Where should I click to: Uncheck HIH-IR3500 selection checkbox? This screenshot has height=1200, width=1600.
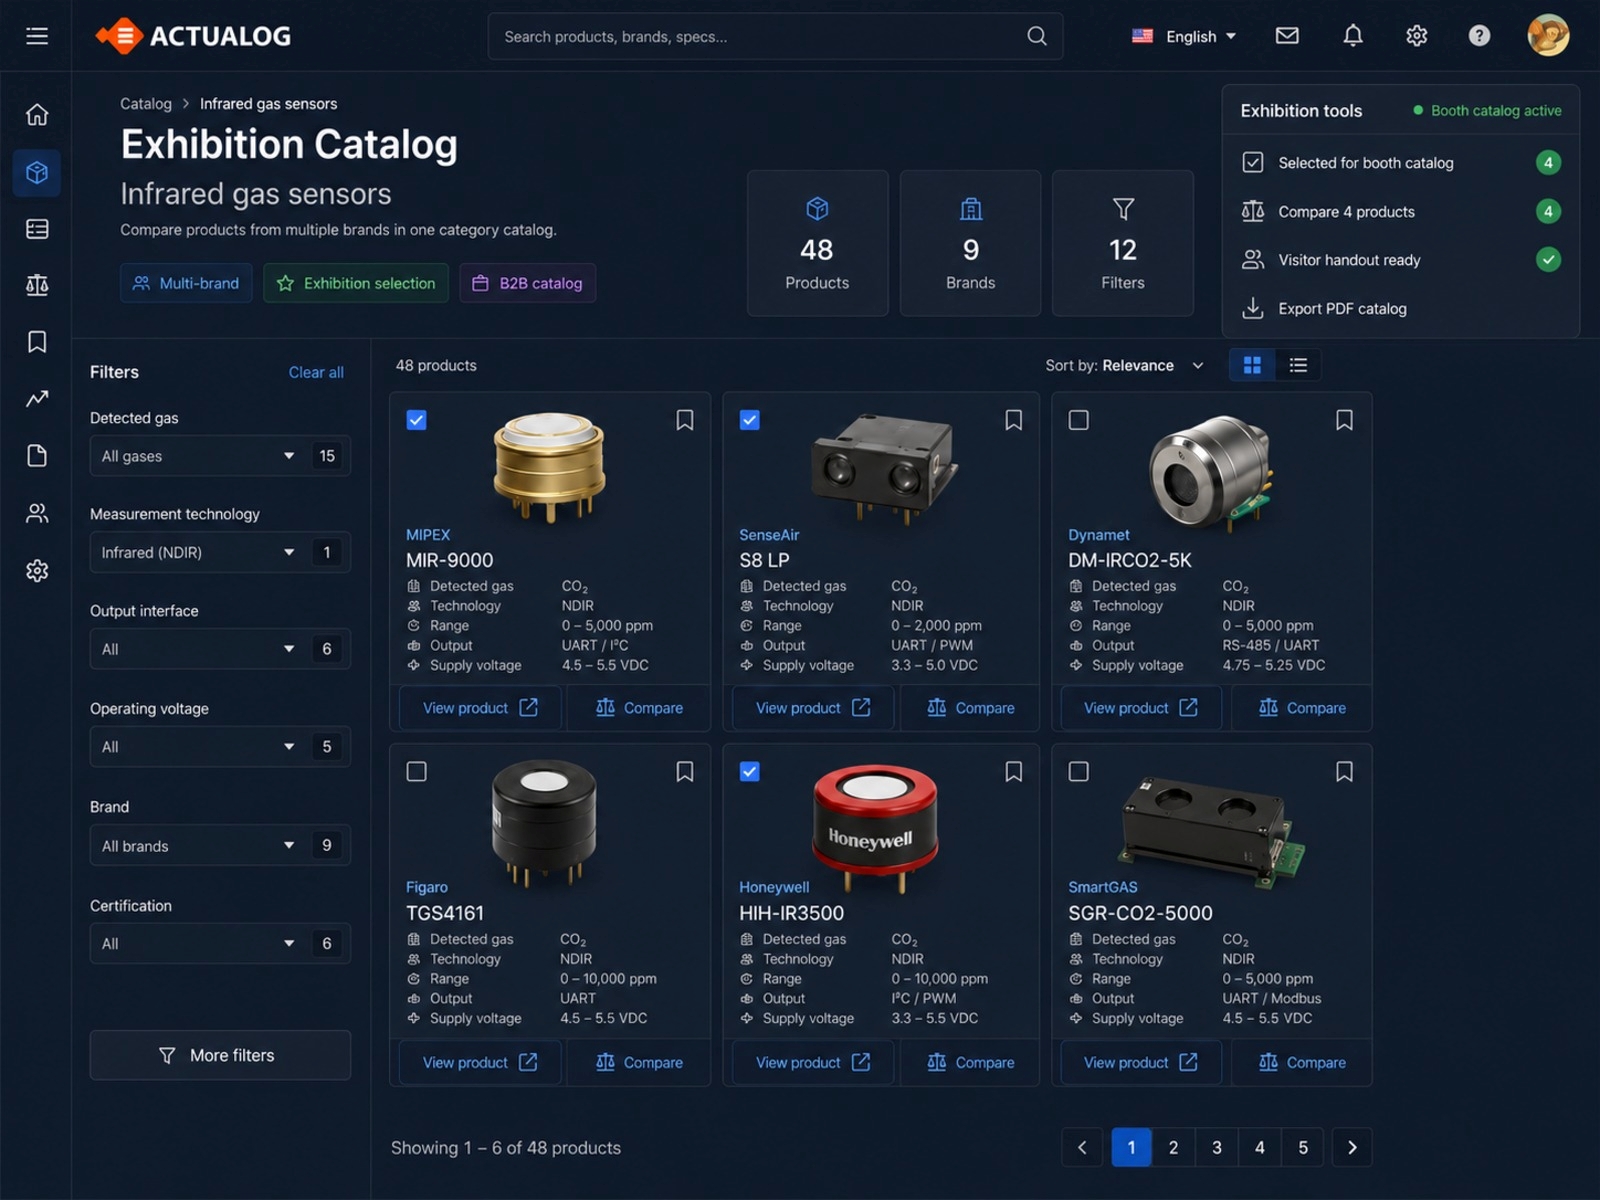click(749, 772)
